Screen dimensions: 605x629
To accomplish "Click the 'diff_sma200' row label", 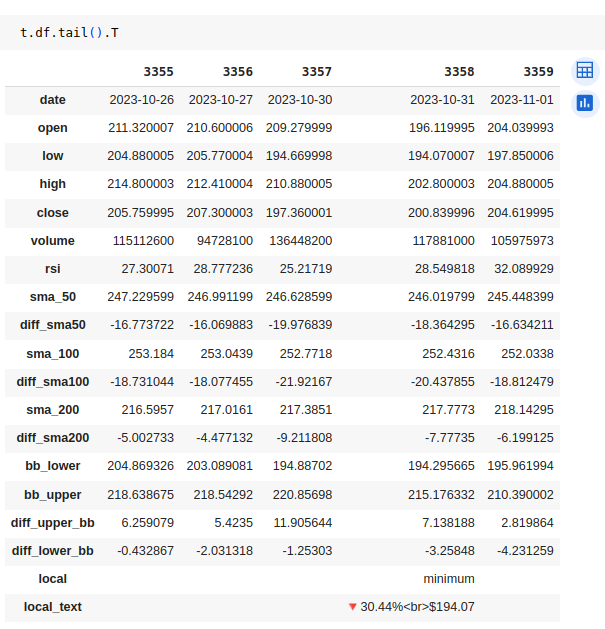I will pyautogui.click(x=53, y=438).
